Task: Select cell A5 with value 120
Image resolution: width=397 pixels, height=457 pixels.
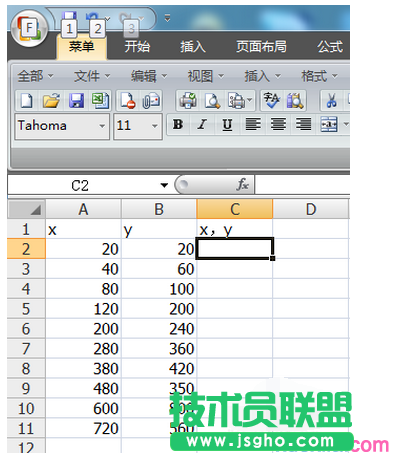Action: coord(83,309)
